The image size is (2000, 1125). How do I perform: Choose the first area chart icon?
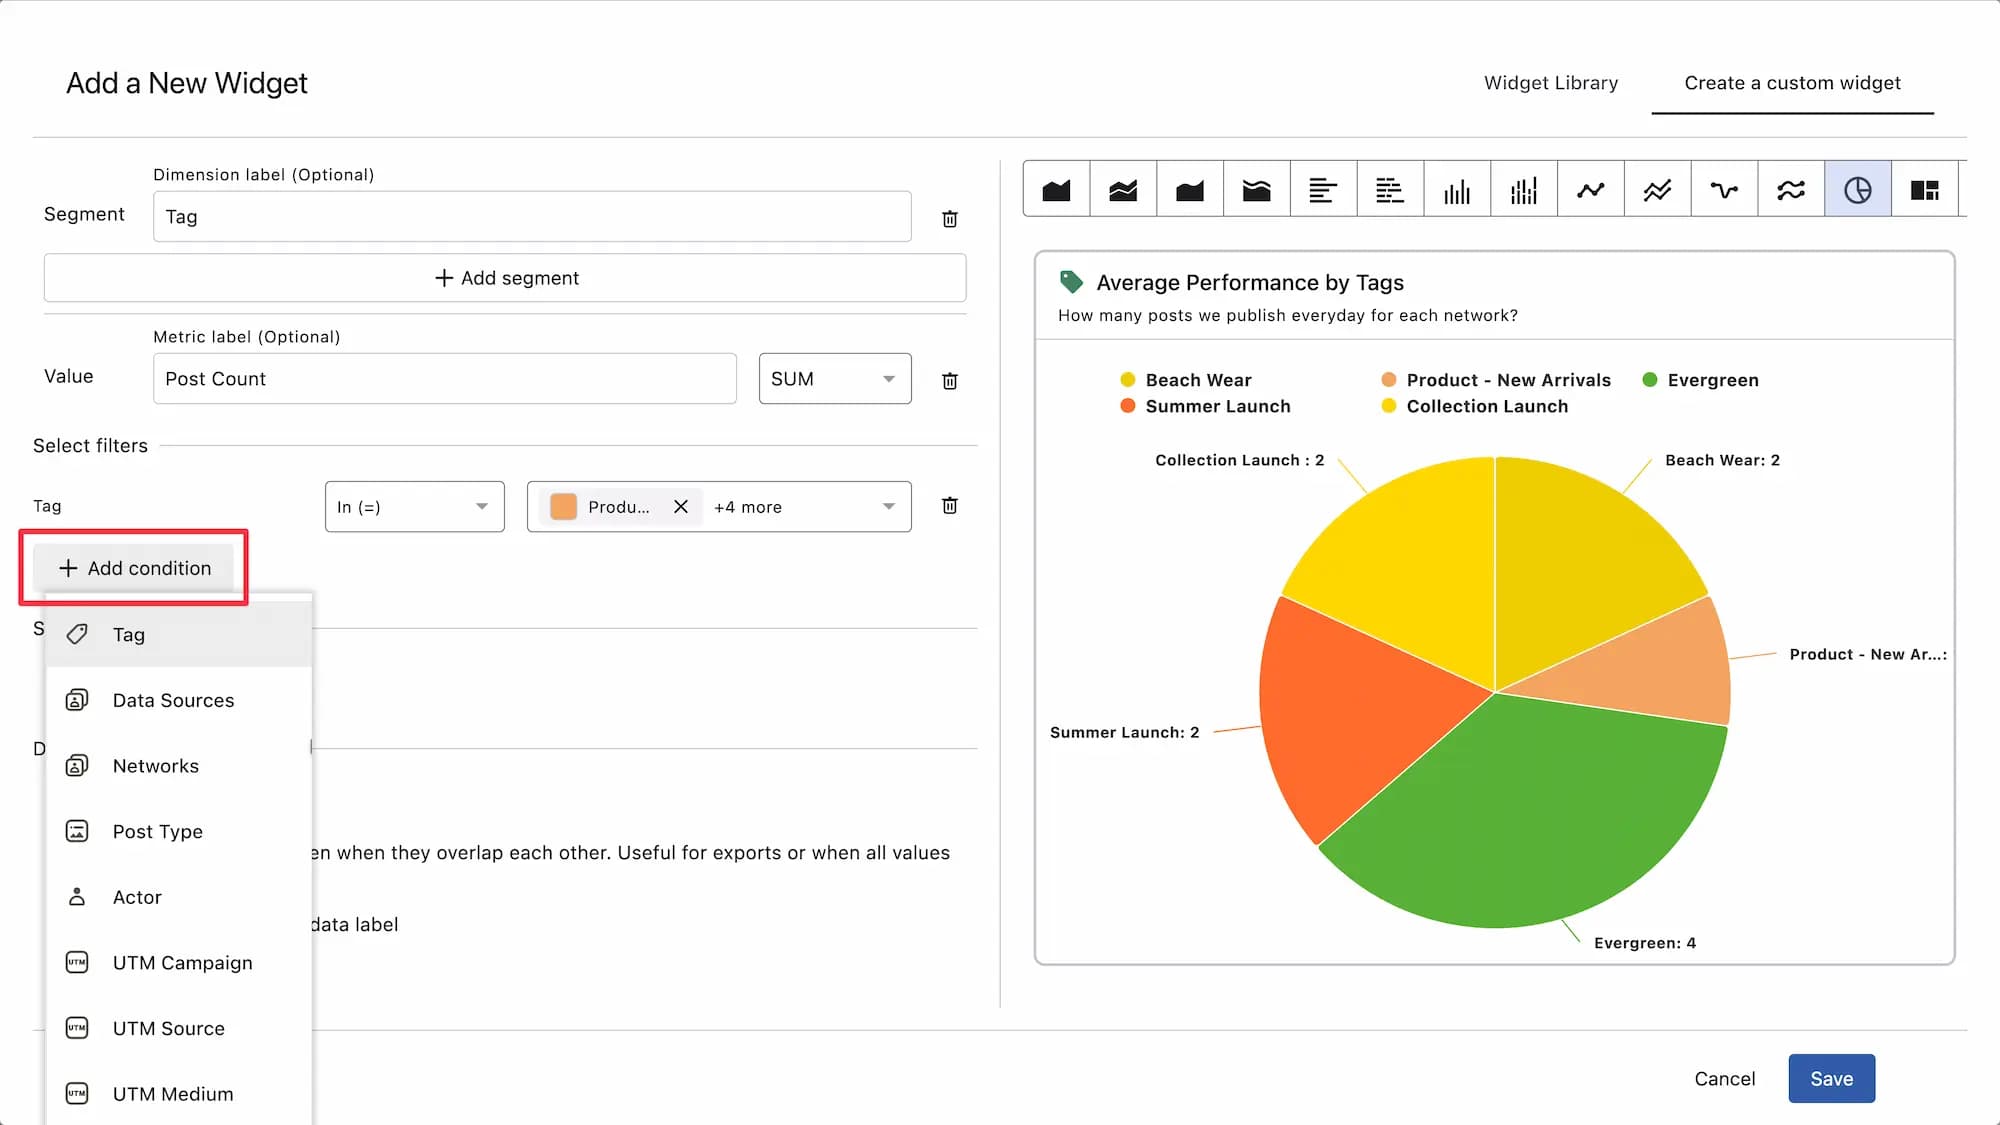(1056, 189)
